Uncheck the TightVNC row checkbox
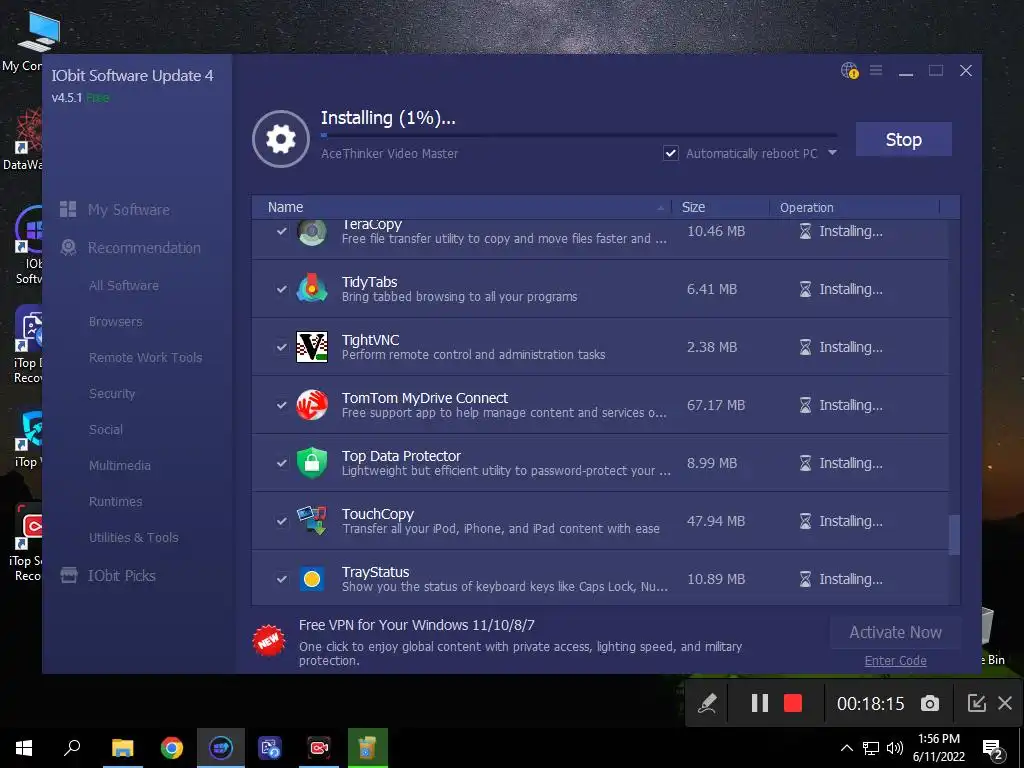 pos(281,347)
